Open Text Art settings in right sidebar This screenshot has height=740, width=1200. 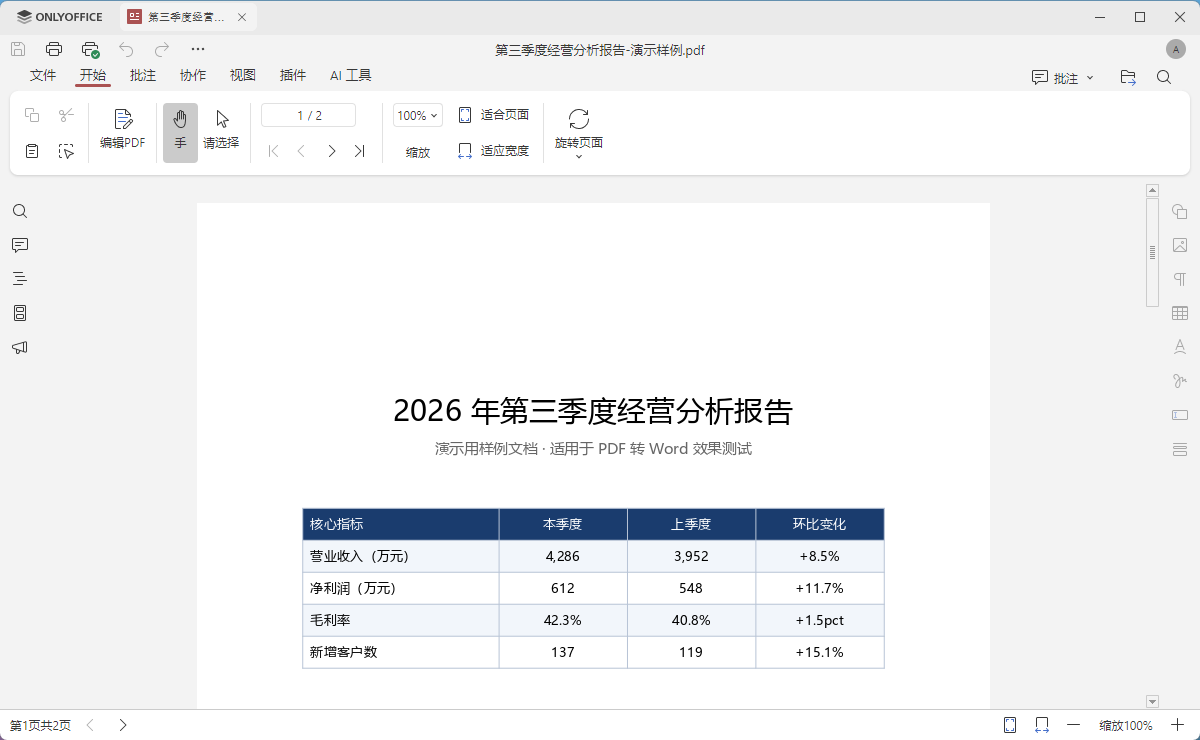coord(1180,347)
